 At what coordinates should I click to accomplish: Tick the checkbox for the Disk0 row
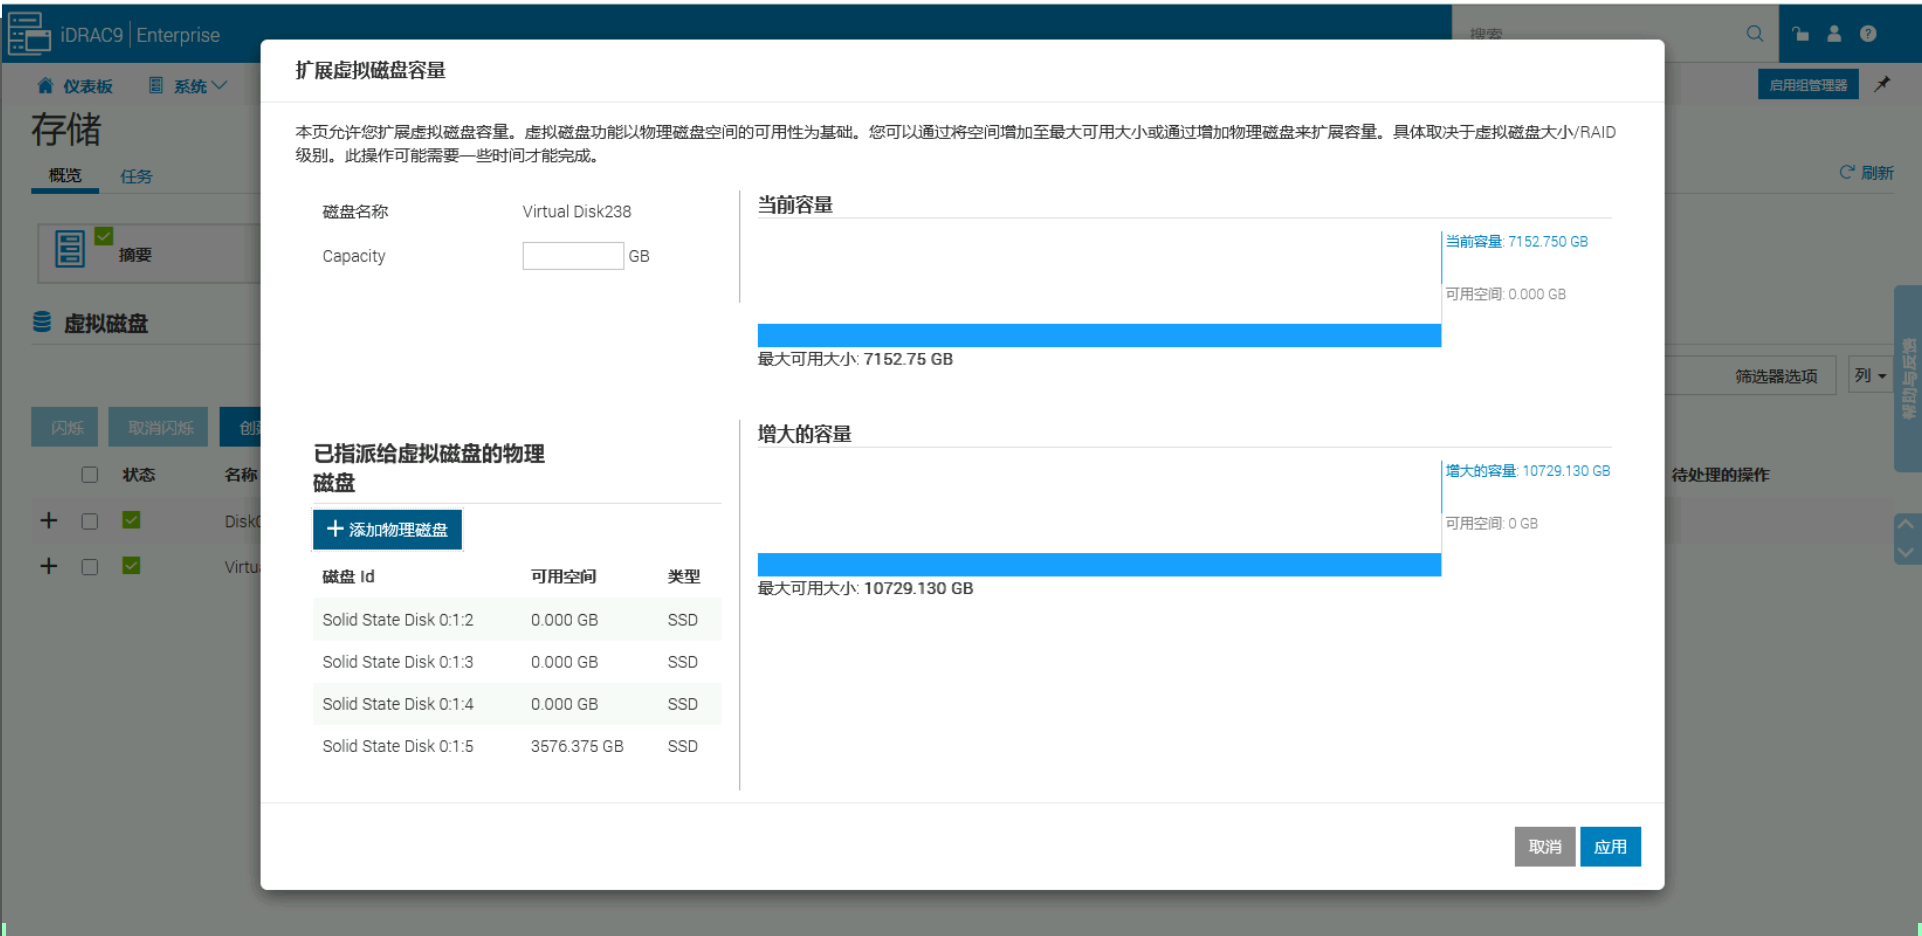[x=90, y=521]
